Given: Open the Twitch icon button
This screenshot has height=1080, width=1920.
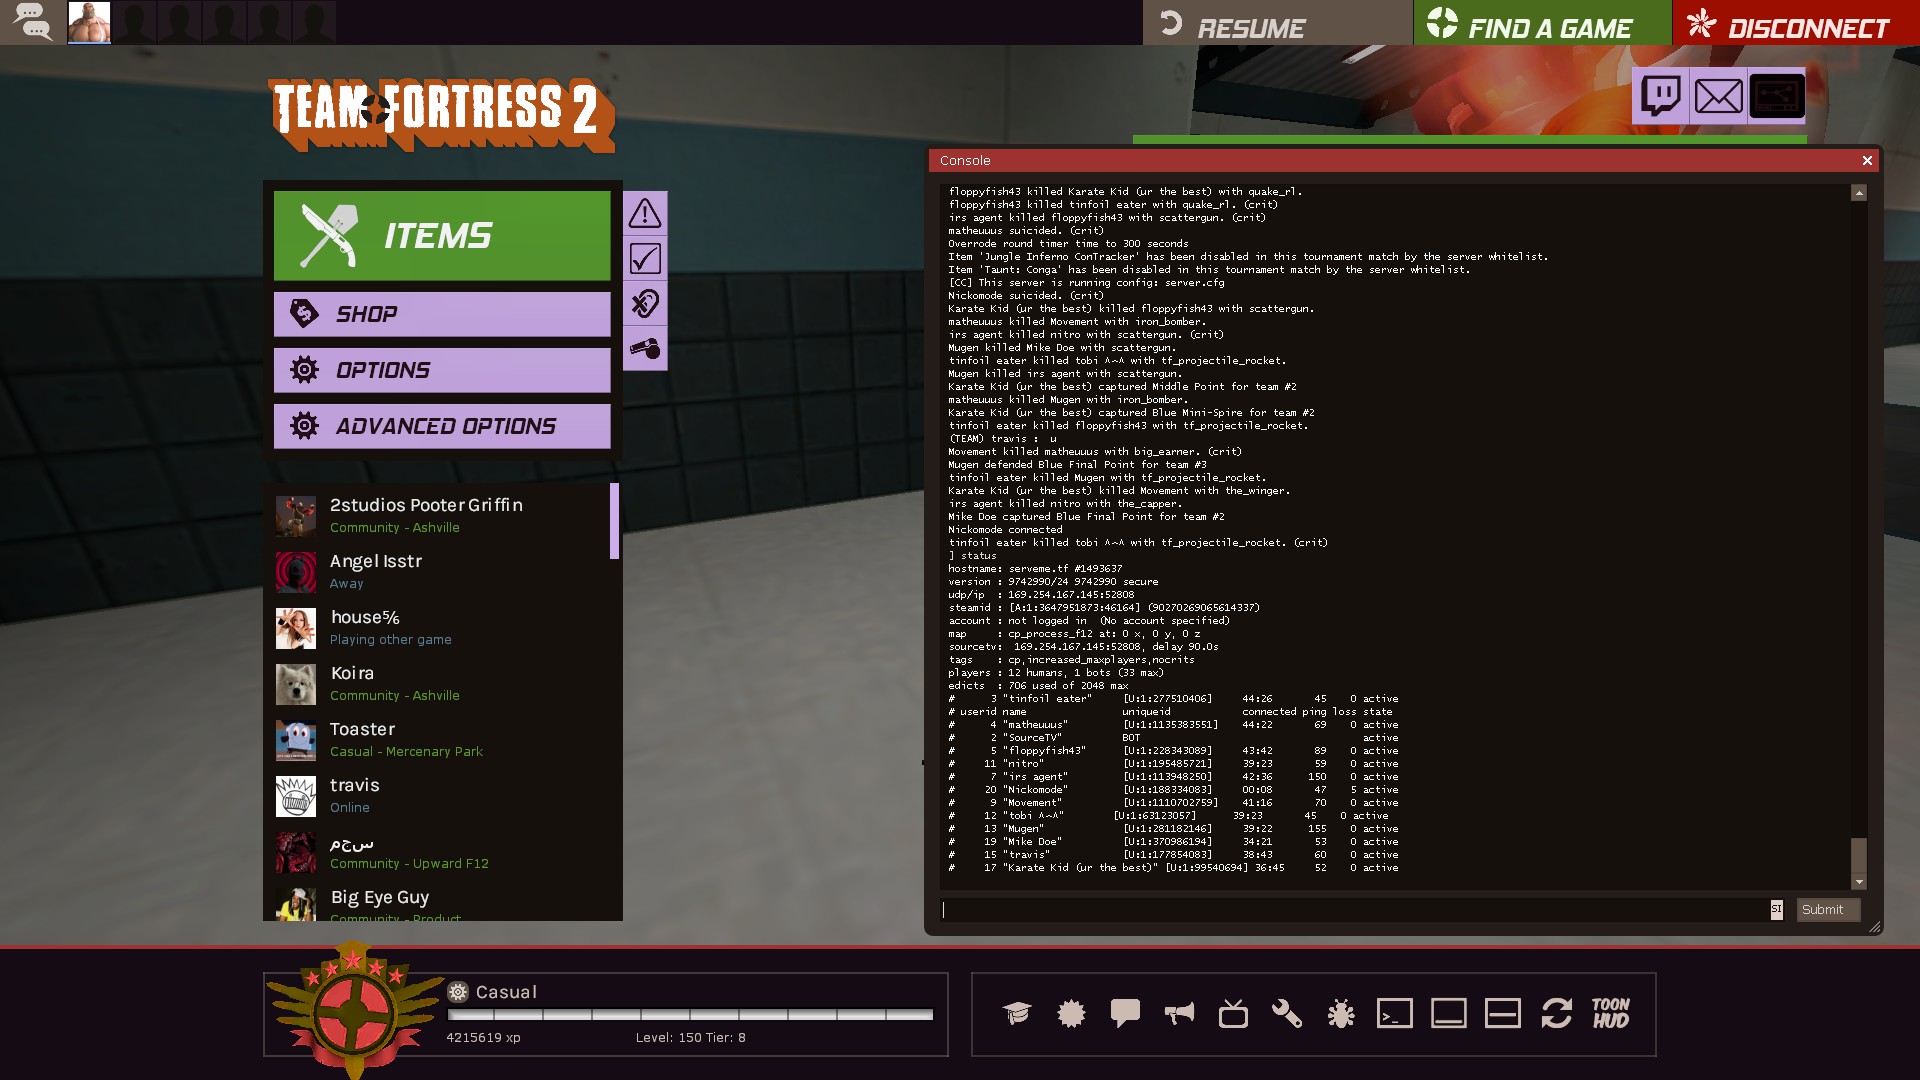Looking at the screenshot, I should click(1661, 96).
